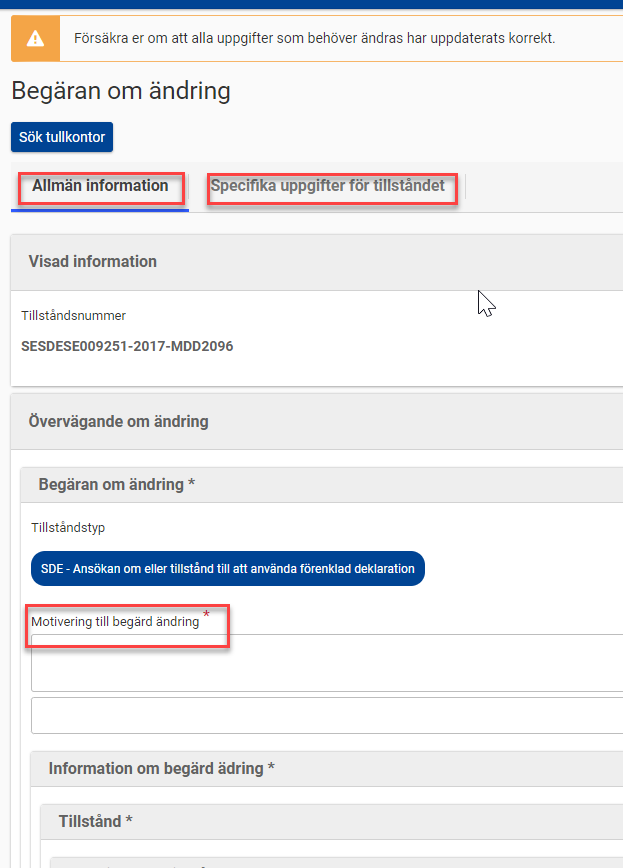Click the orange warning triangle icon
623x868 pixels.
[x=35, y=38]
